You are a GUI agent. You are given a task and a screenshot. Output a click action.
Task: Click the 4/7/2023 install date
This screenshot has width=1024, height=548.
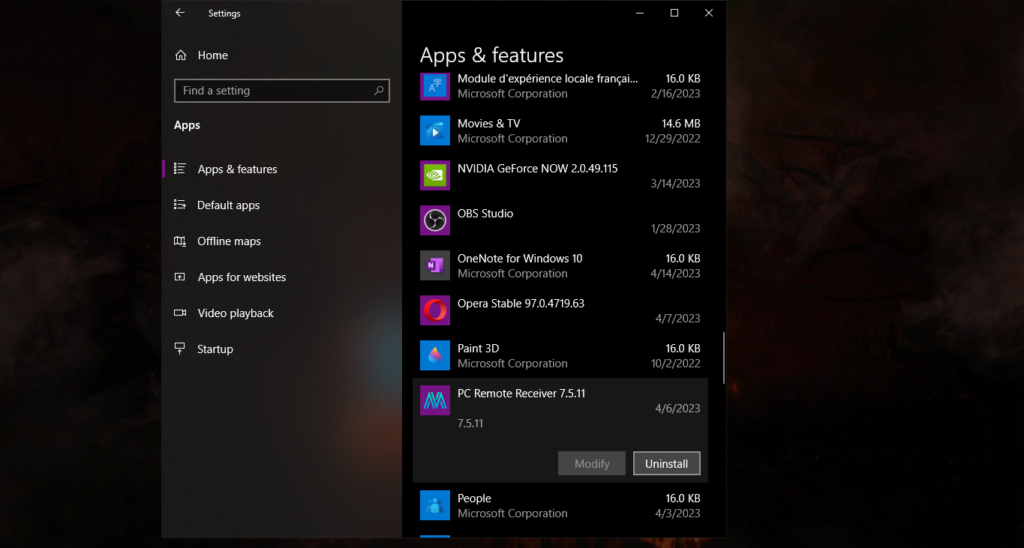click(x=678, y=319)
